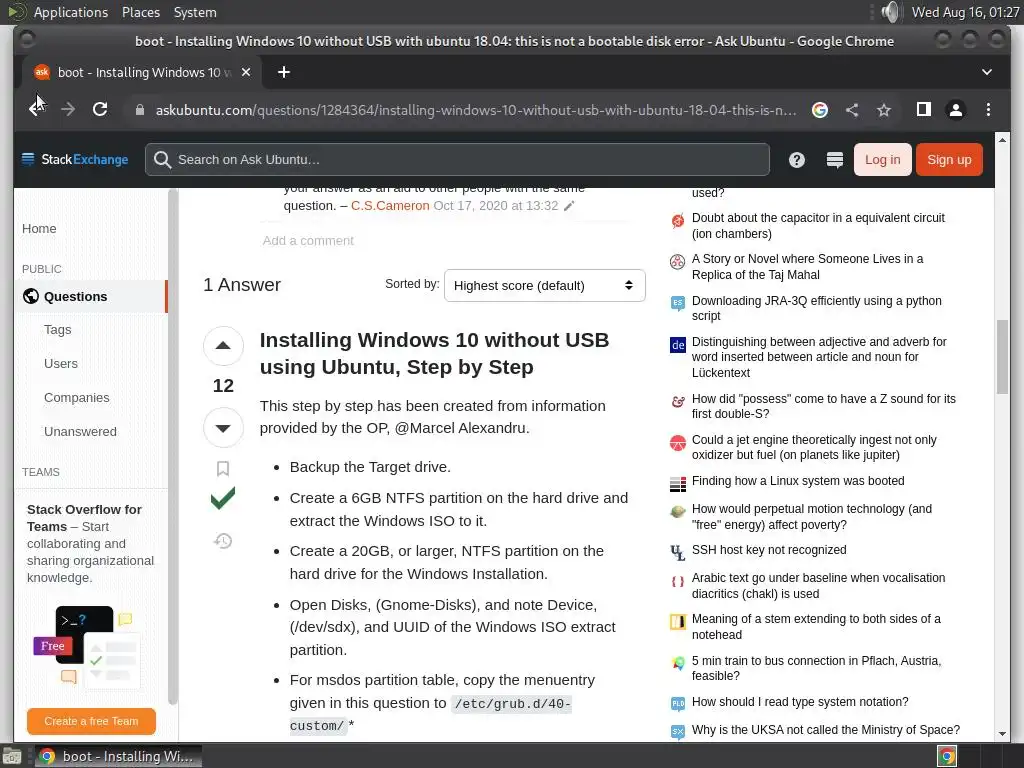Save the answer with bookmark icon
1024x768 pixels.
pyautogui.click(x=223, y=468)
